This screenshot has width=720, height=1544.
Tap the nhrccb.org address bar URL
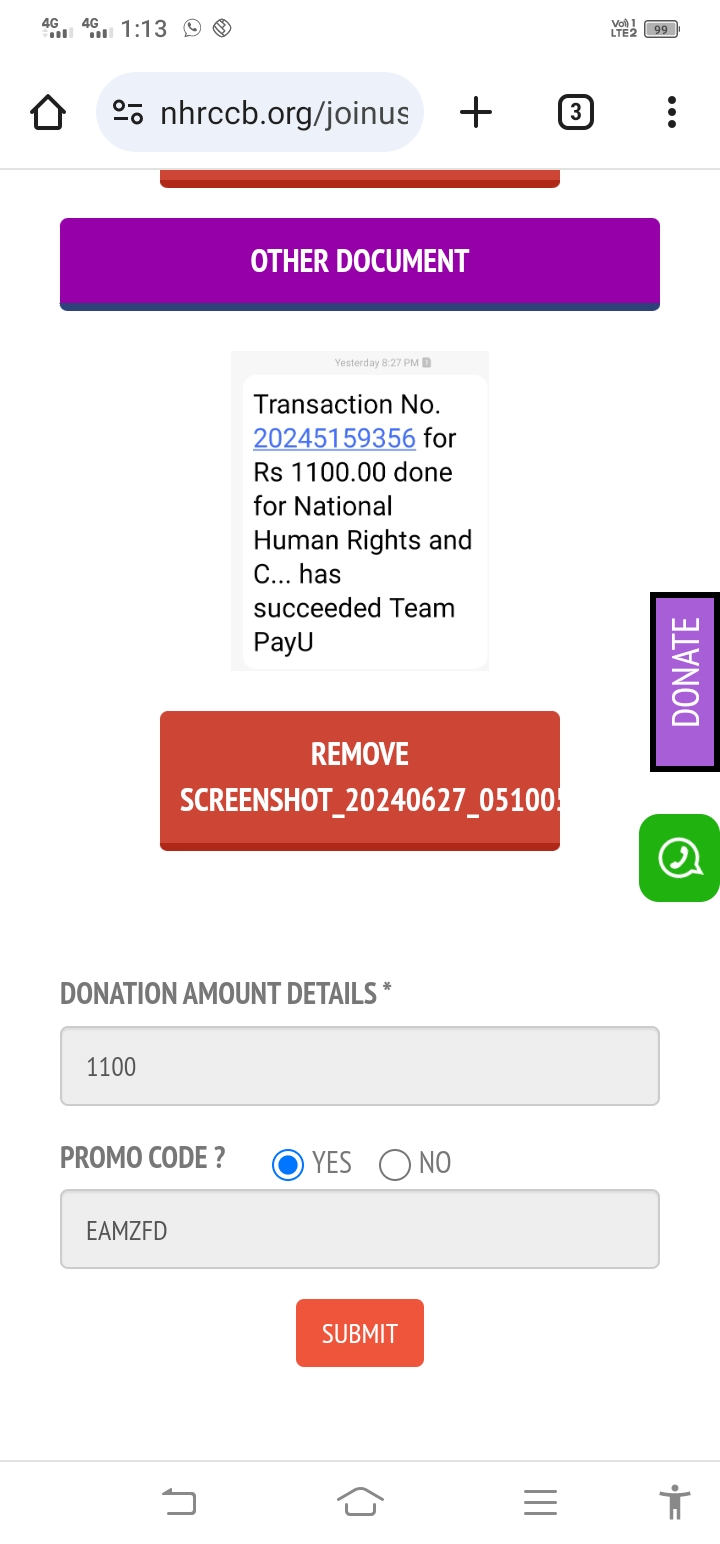284,113
